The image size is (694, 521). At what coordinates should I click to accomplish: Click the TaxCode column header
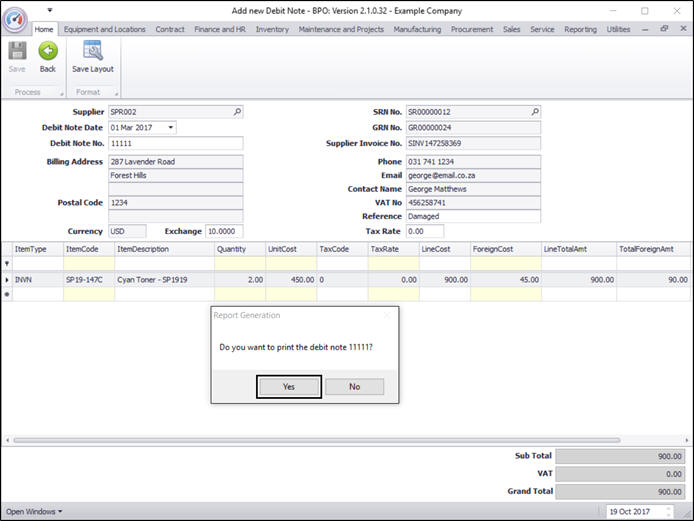(342, 249)
